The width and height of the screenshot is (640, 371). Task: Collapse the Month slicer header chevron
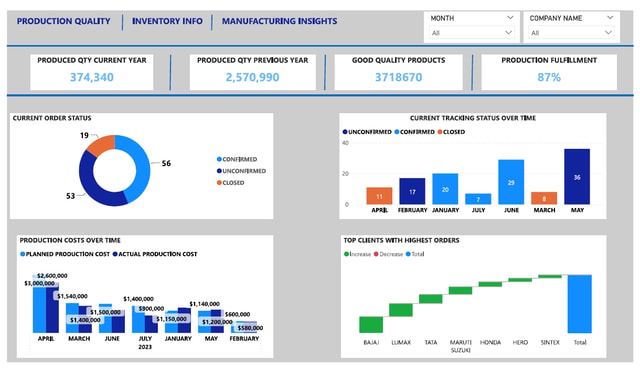pos(510,18)
